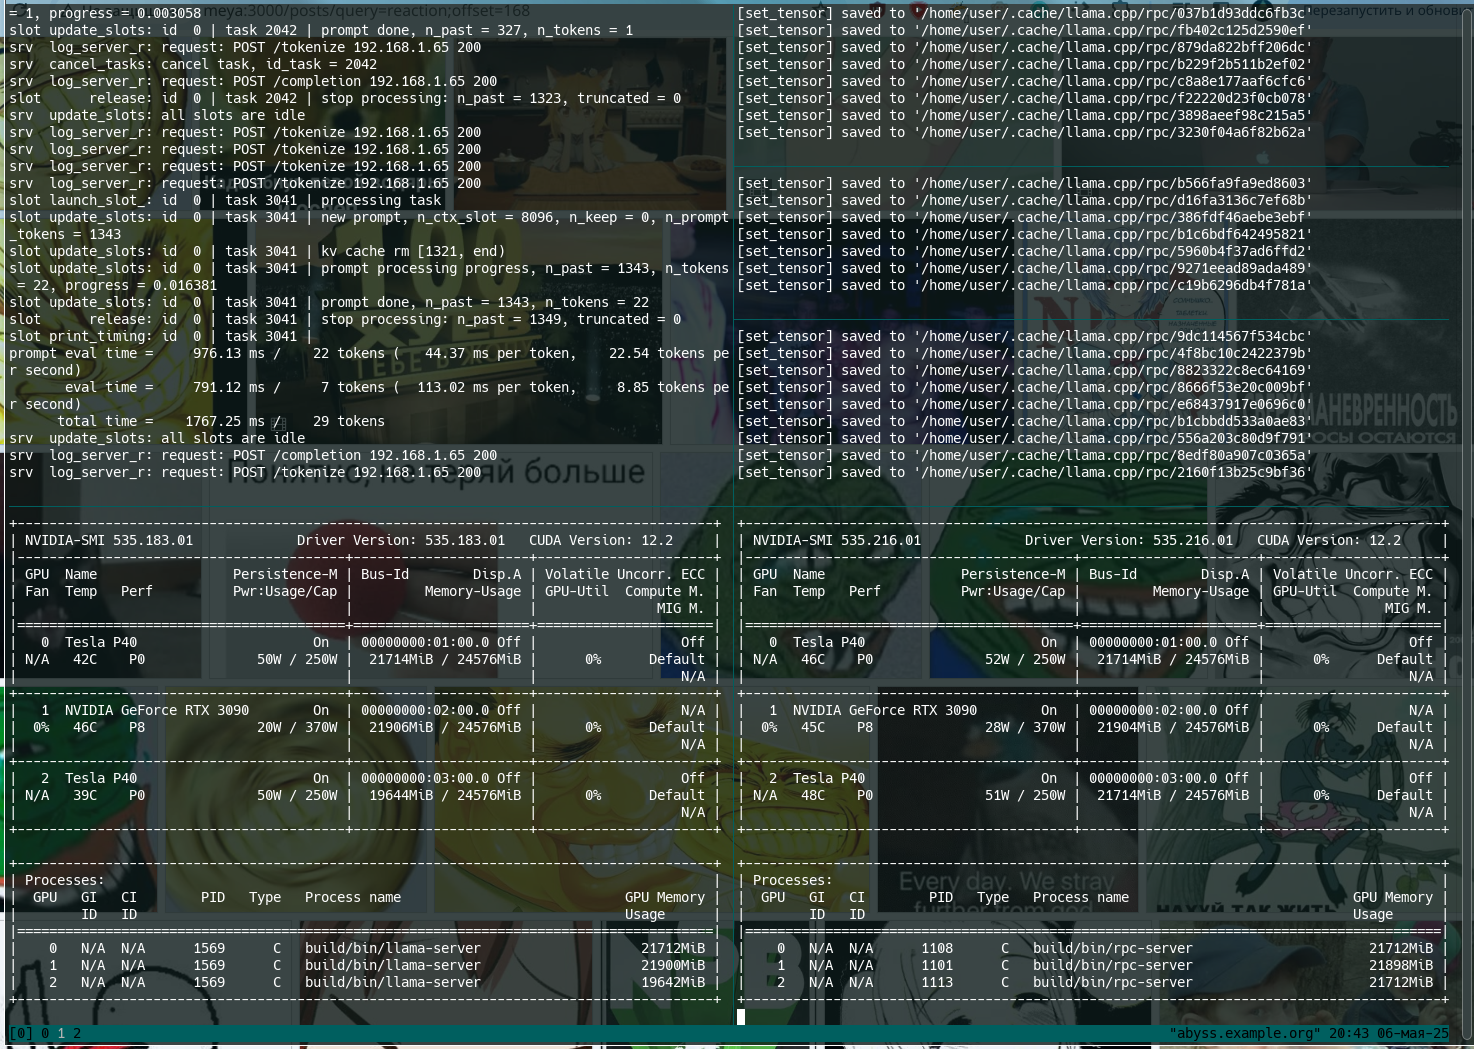Click rpc-server process PID 1101

(937, 965)
